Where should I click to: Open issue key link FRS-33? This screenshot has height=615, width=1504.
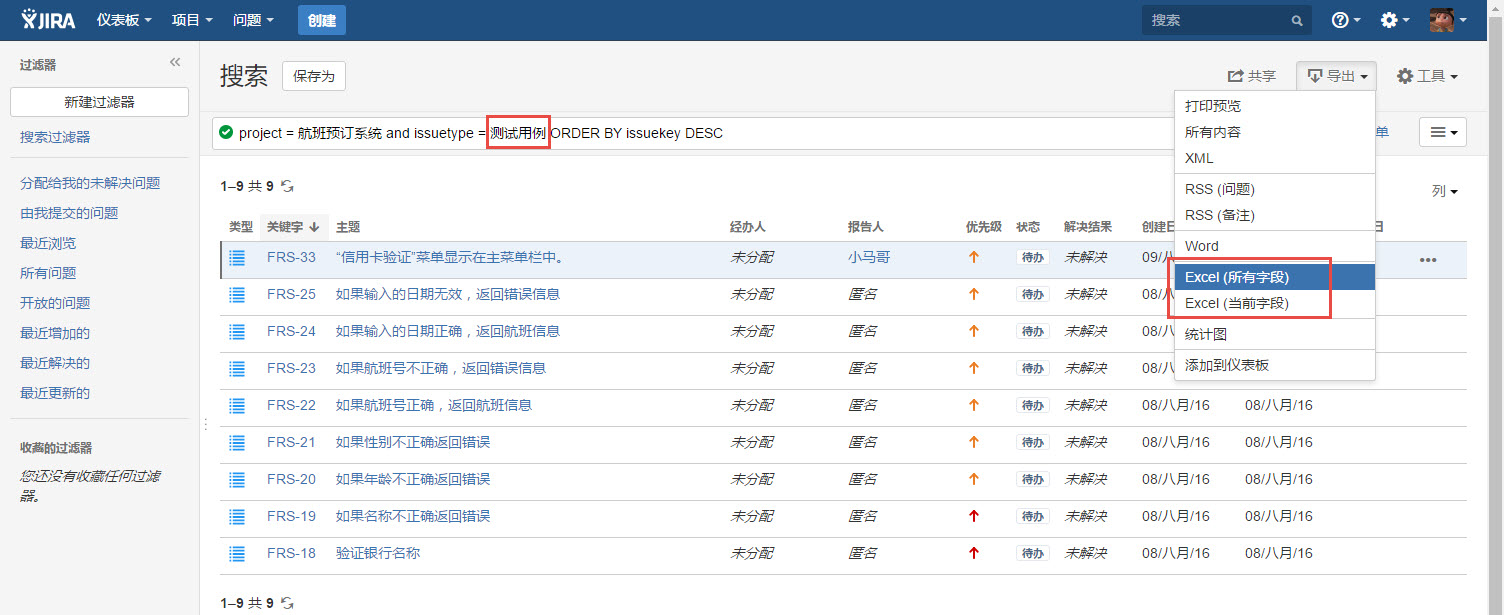click(291, 257)
